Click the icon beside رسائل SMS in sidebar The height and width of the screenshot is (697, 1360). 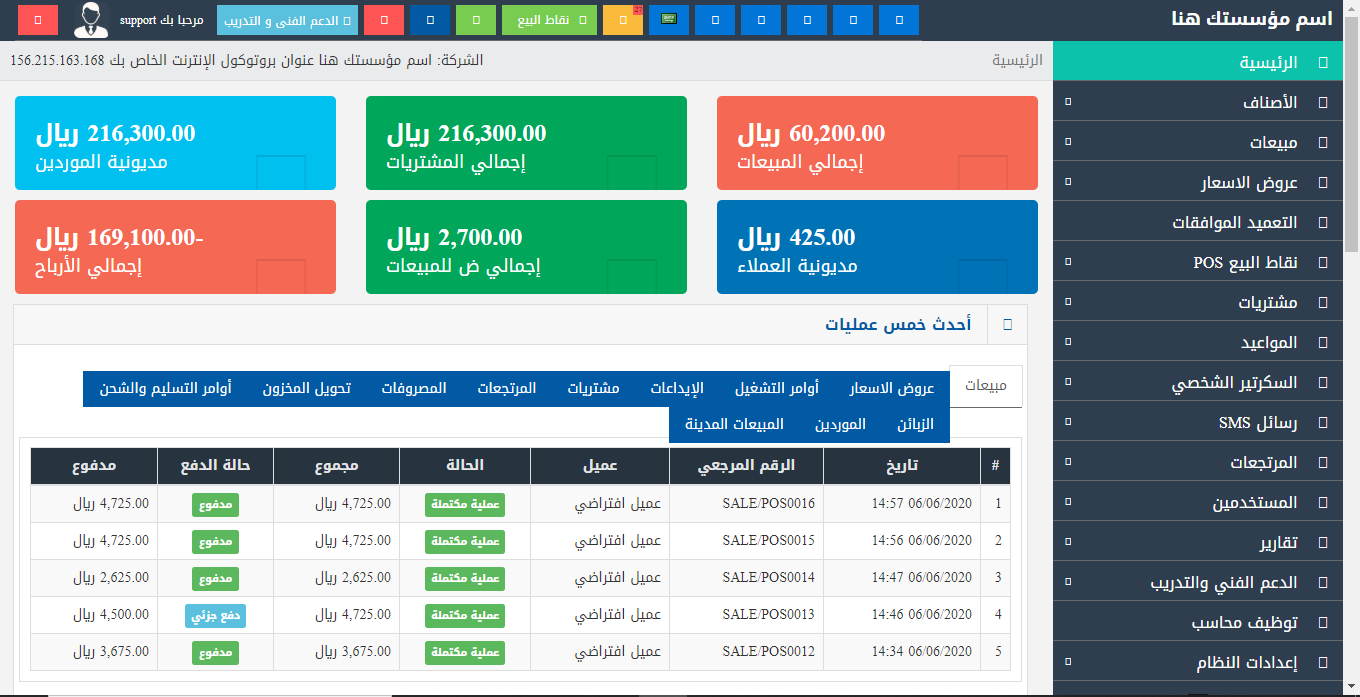click(x=1323, y=422)
